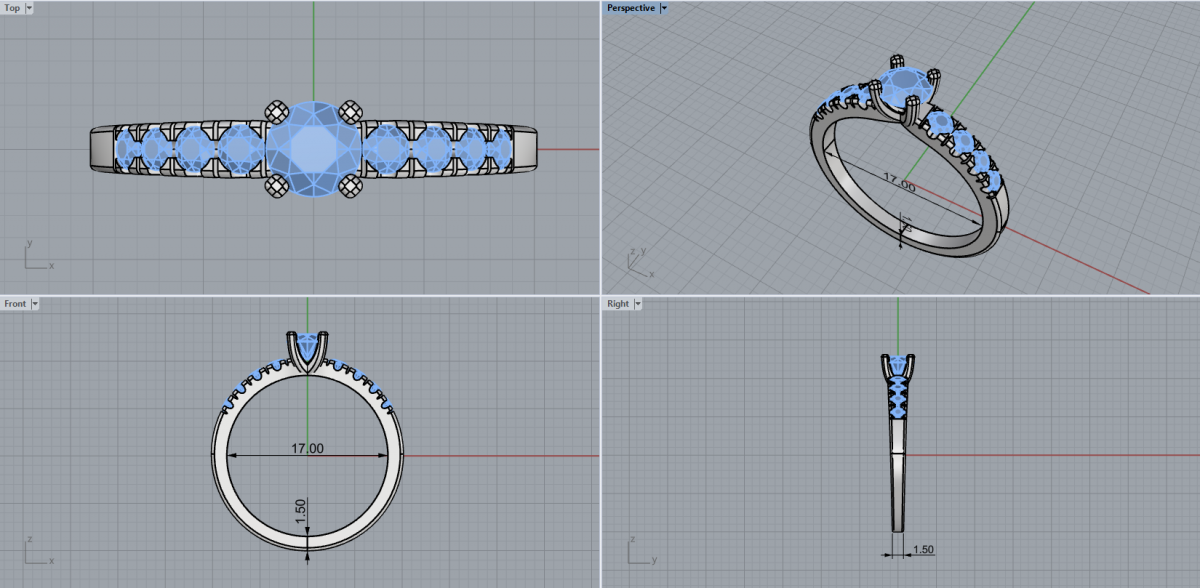Screen dimensions: 1200x588
Task: Expand the Front viewport dropdown arrow
Action: coord(35,303)
